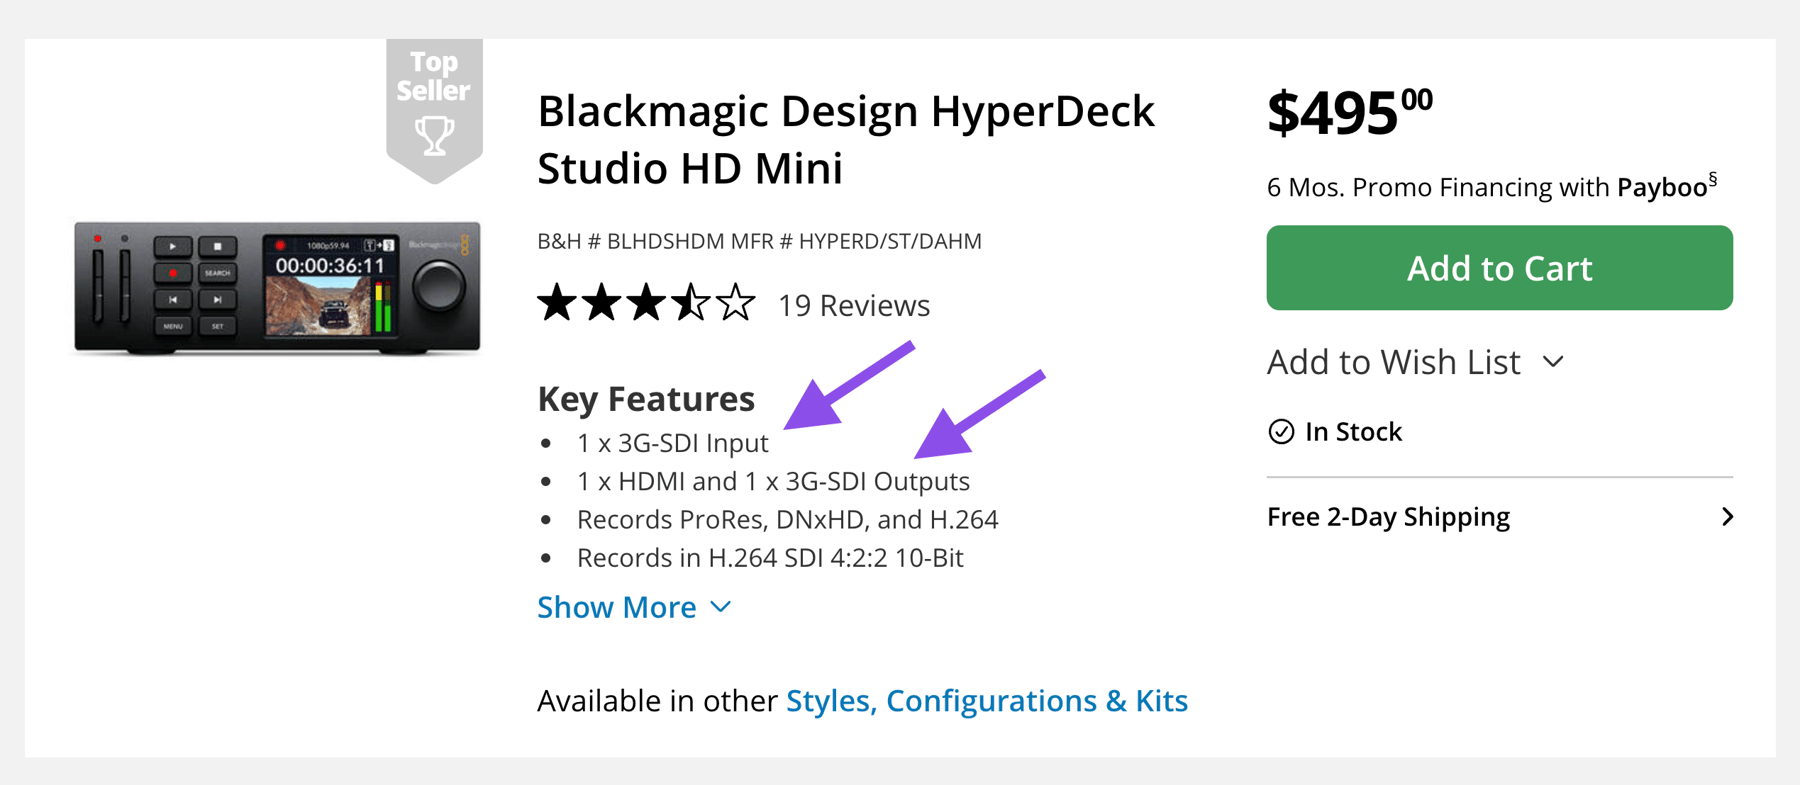Open the HyperDeck product thumbnail image

click(x=277, y=288)
